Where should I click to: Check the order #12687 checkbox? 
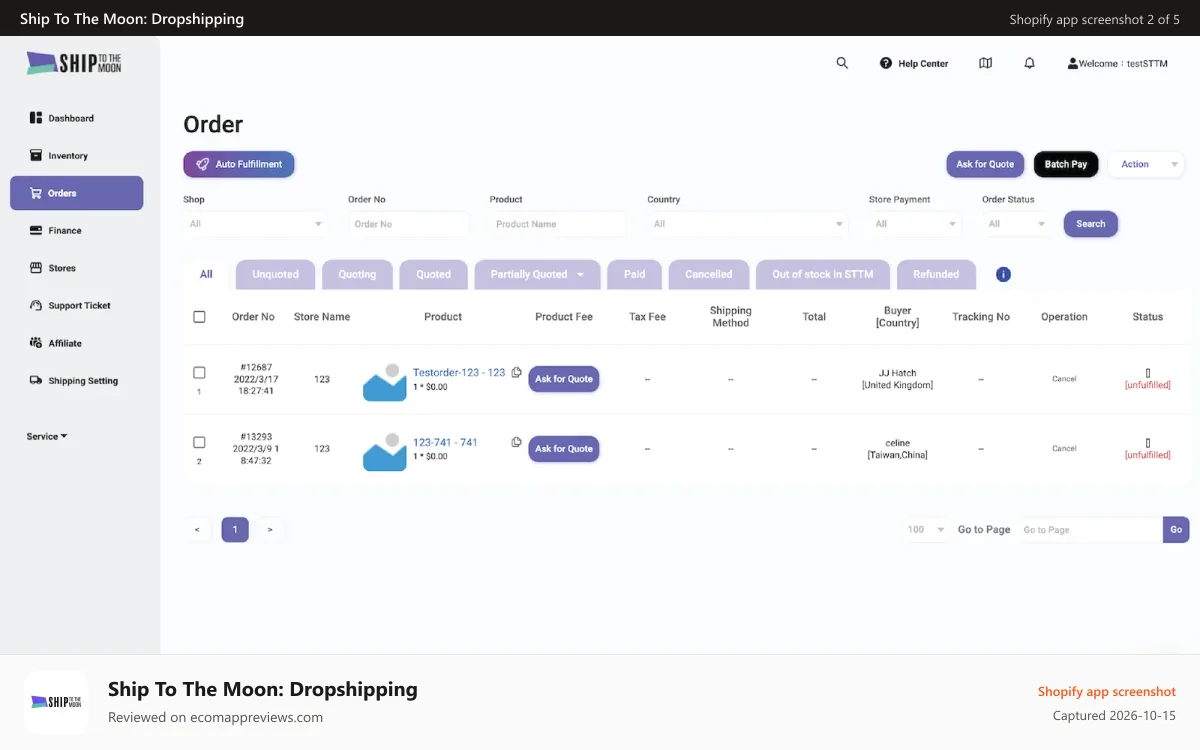click(199, 373)
